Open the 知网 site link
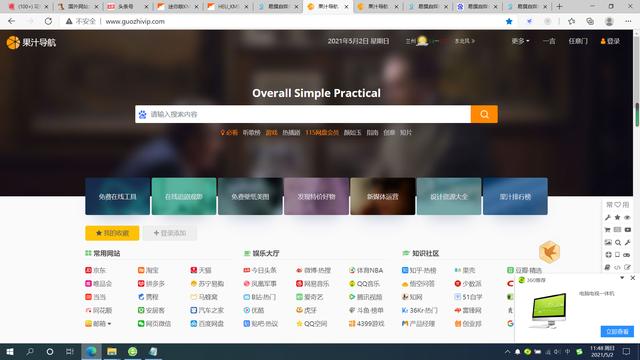Screen dimensions: 640x360 pos(412,297)
